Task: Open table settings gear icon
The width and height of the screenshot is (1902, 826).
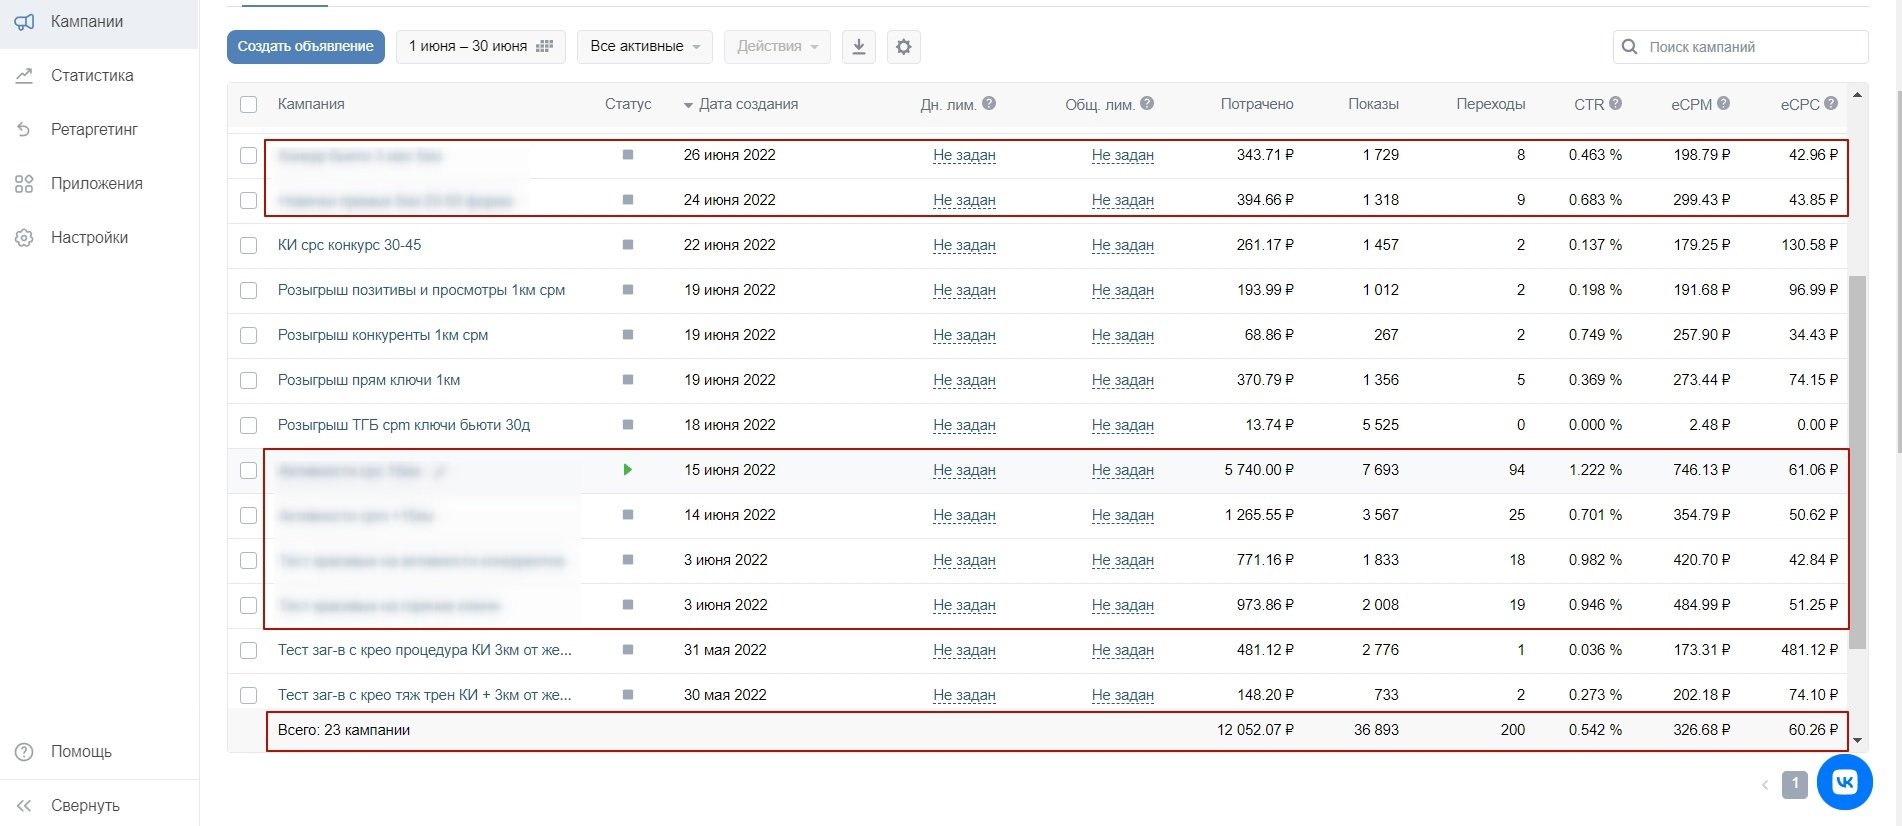Action: pos(903,47)
